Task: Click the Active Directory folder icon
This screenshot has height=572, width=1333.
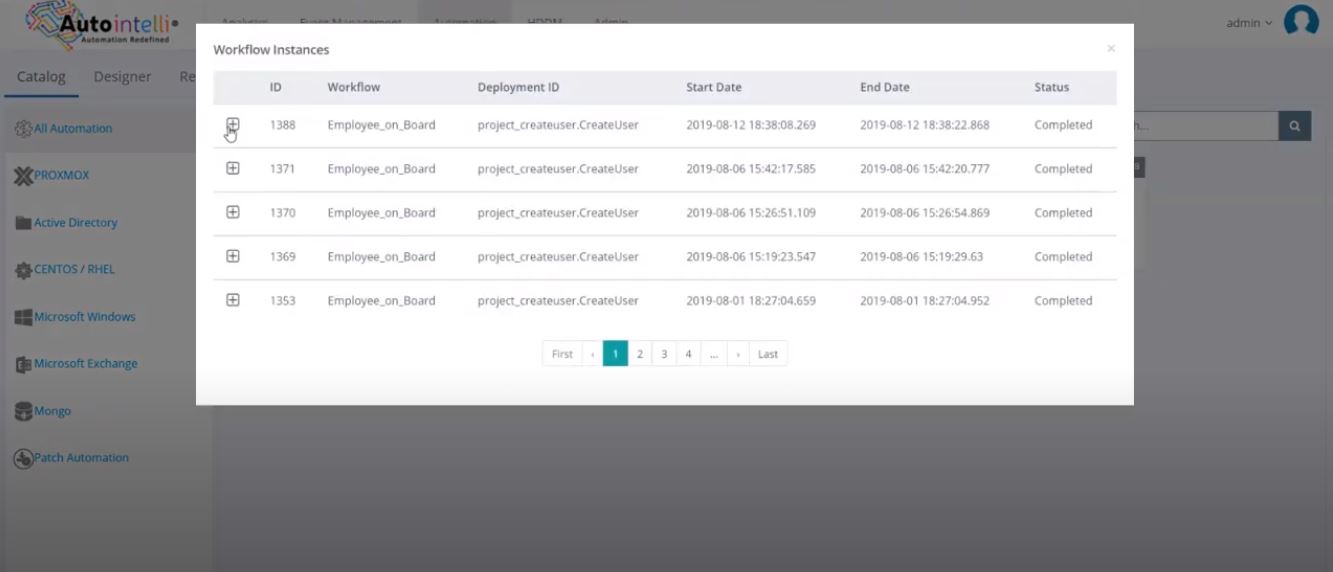Action: (x=23, y=223)
